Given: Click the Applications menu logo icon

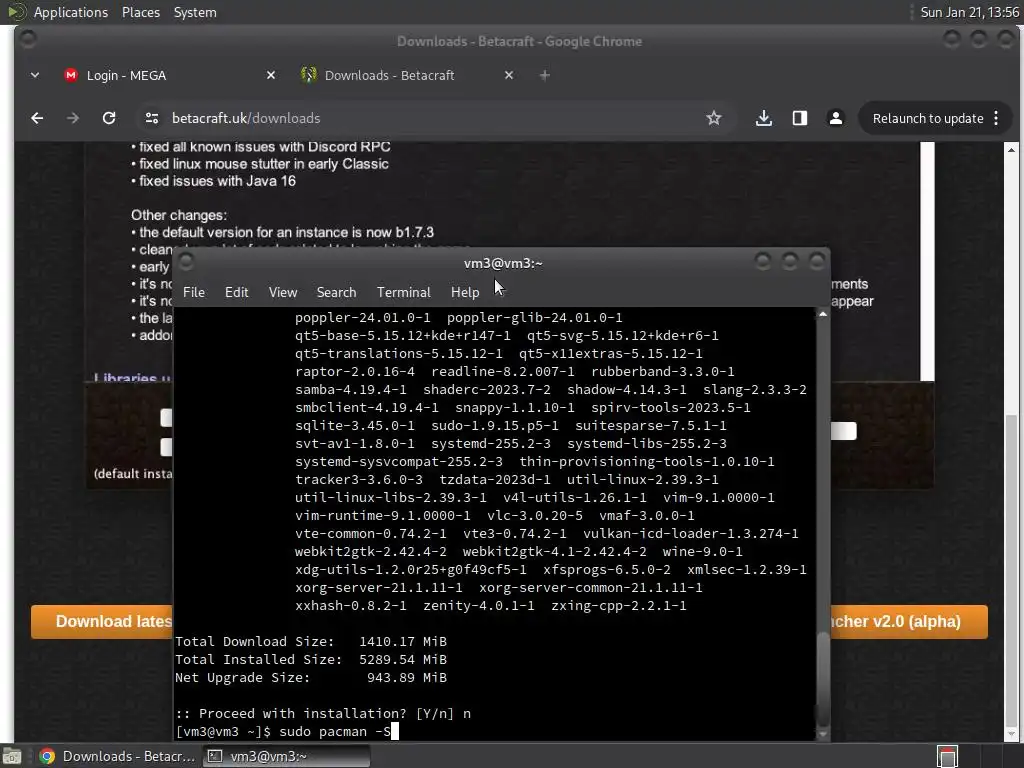Looking at the screenshot, I should click(16, 12).
